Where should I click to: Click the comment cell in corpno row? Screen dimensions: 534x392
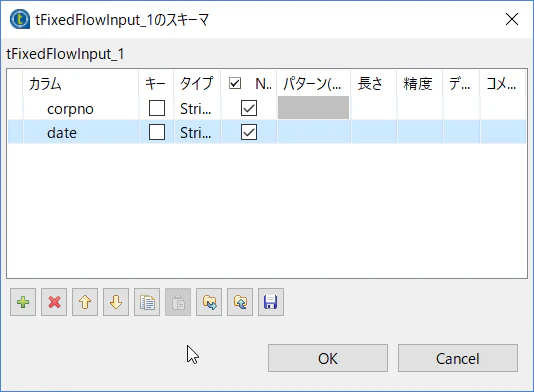click(x=503, y=109)
